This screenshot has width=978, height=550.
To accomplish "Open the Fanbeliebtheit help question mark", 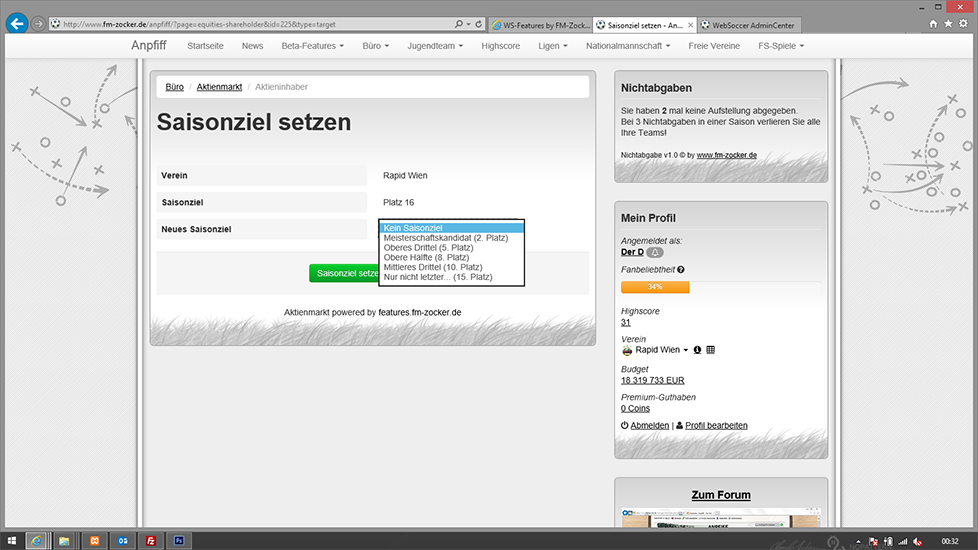I will click(681, 270).
